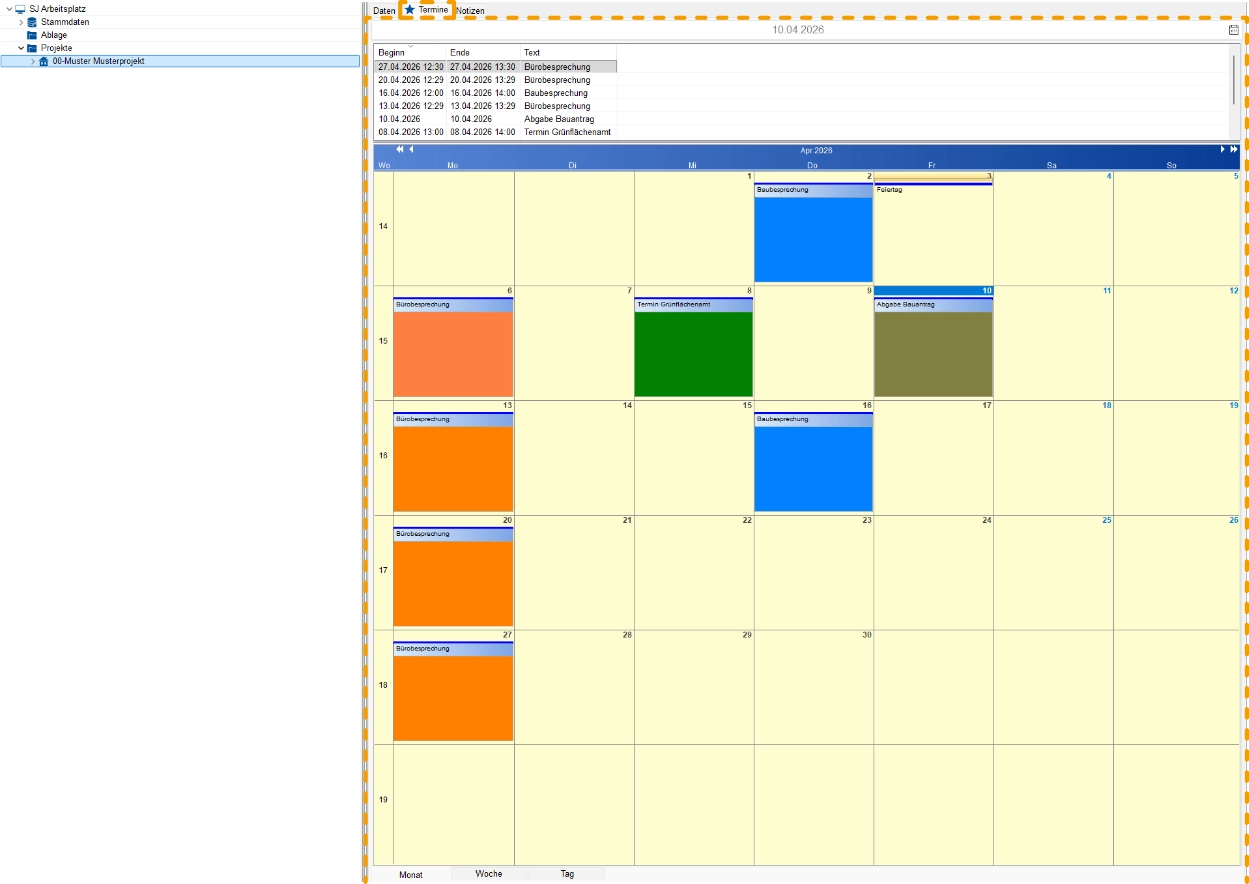1249x884 pixels.
Task: Expand the 00-Muster Musterprojekt node
Action: point(32,61)
